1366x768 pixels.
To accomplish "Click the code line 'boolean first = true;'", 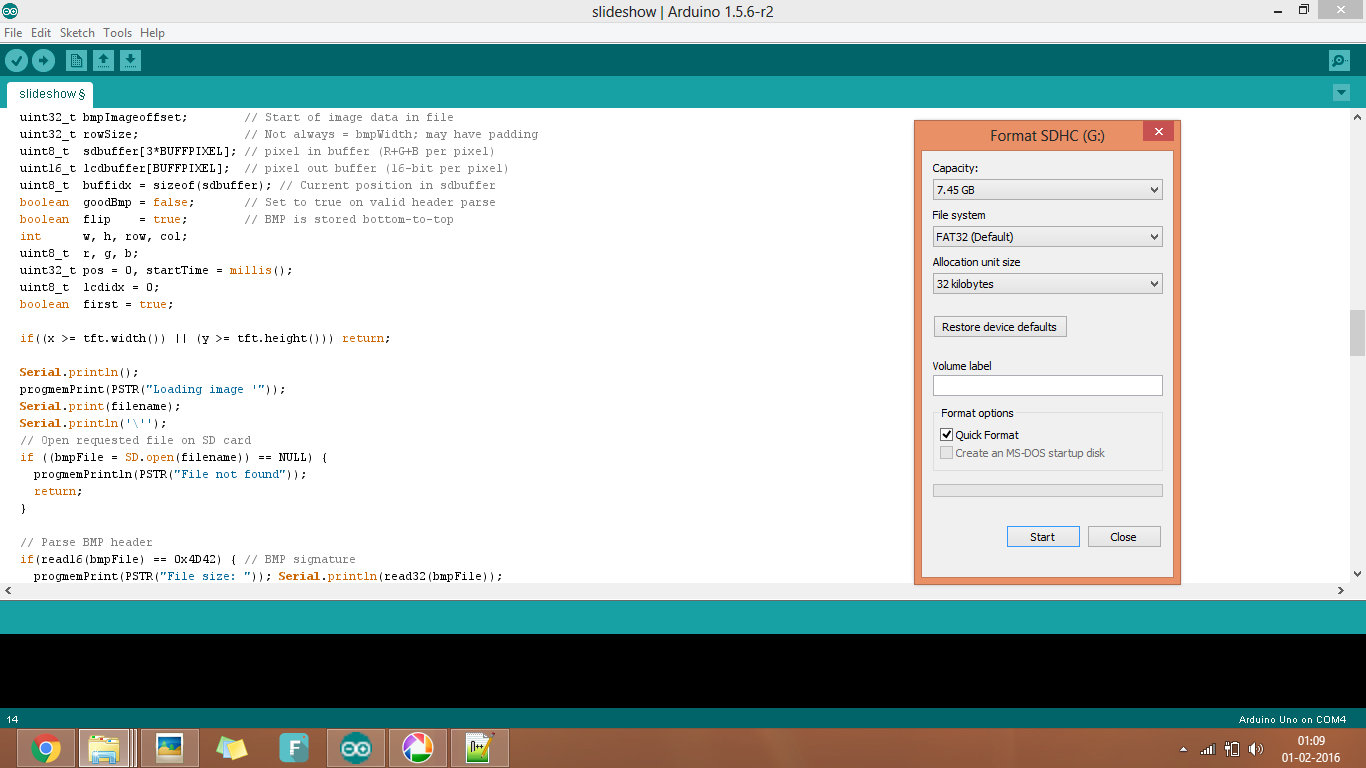I will click(96, 304).
